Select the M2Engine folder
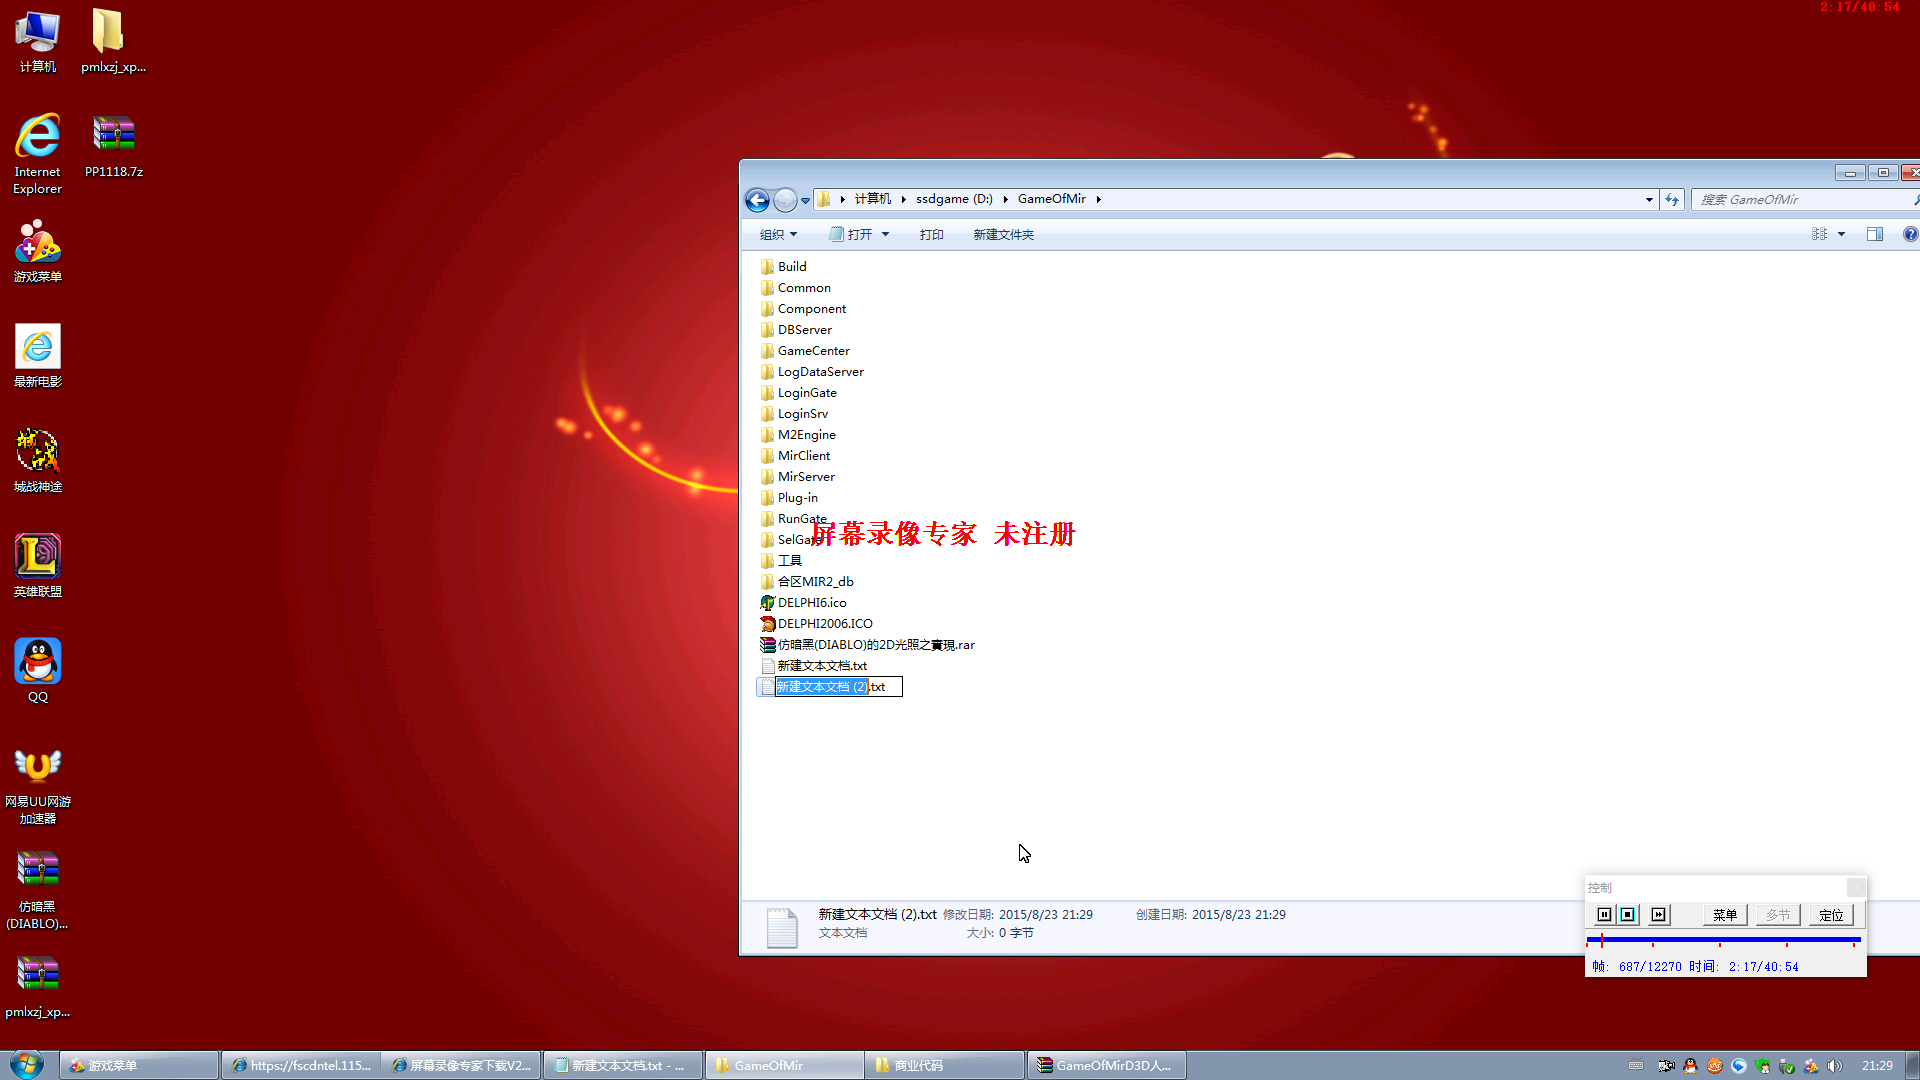1920x1080 pixels. 798,435
